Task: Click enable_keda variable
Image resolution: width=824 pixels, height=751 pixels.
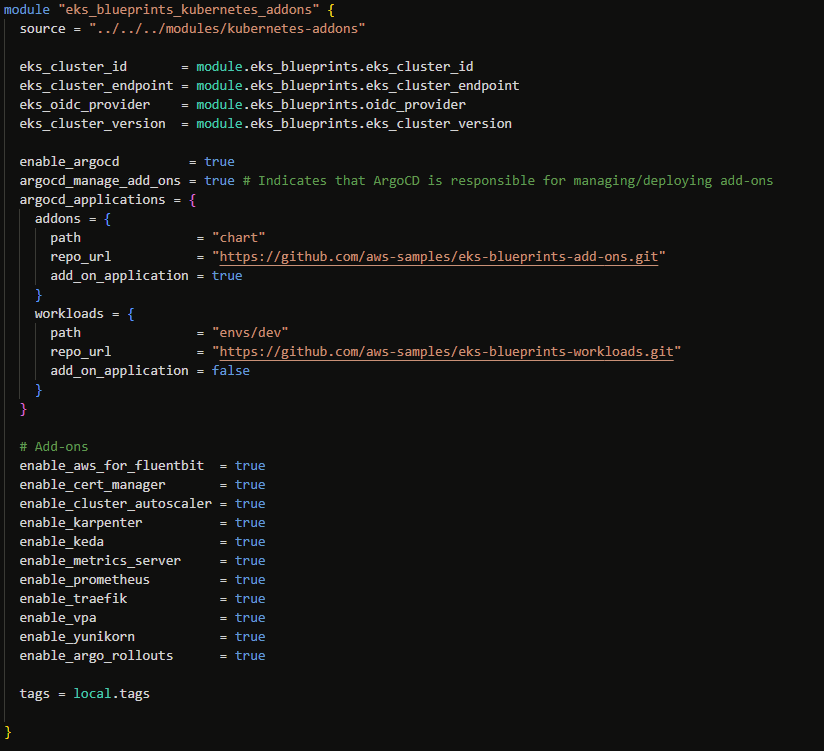Action: coord(61,541)
